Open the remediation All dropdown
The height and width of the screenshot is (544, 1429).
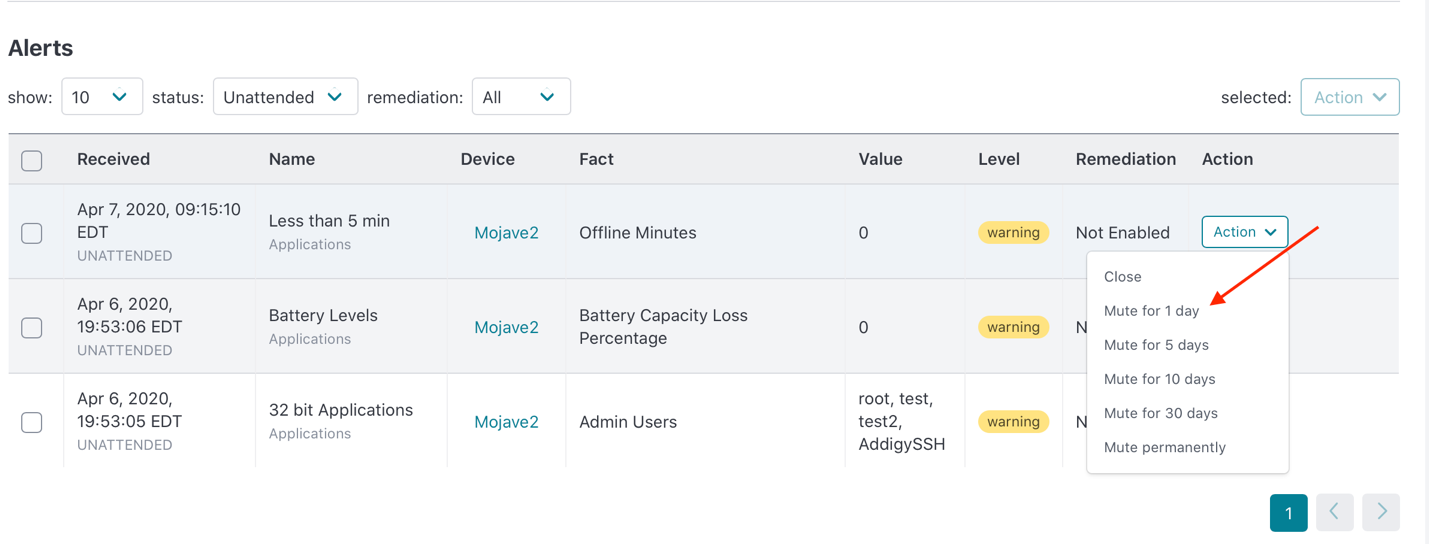point(520,97)
